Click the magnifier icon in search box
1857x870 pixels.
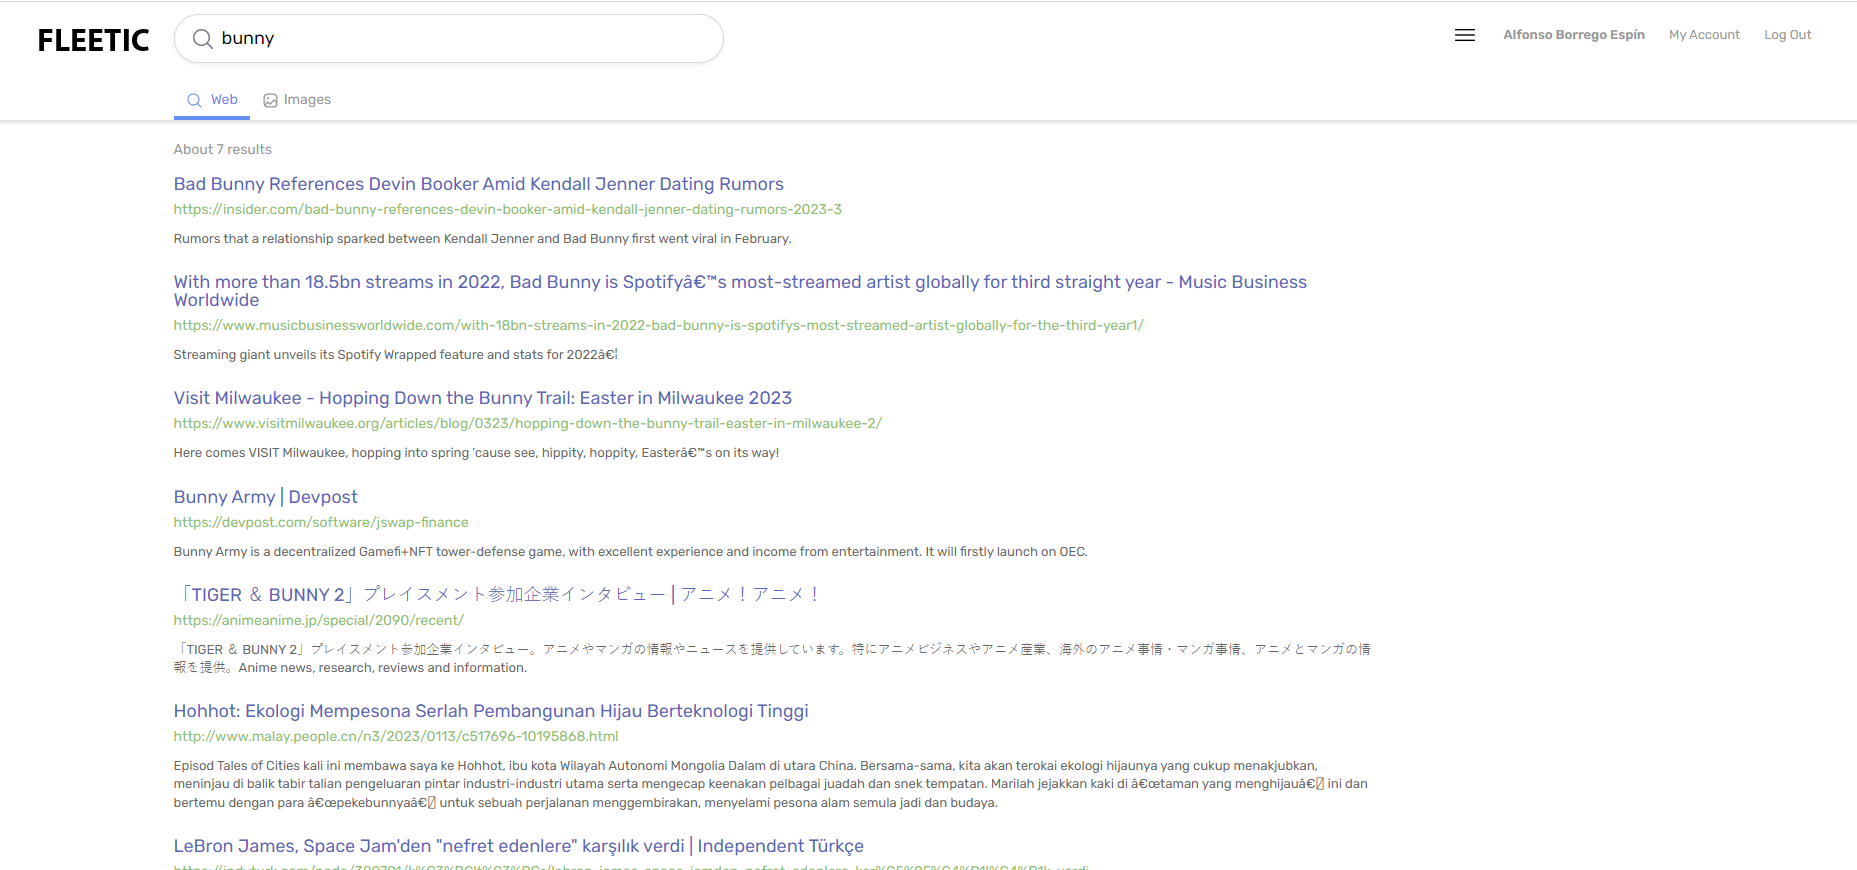pos(202,39)
